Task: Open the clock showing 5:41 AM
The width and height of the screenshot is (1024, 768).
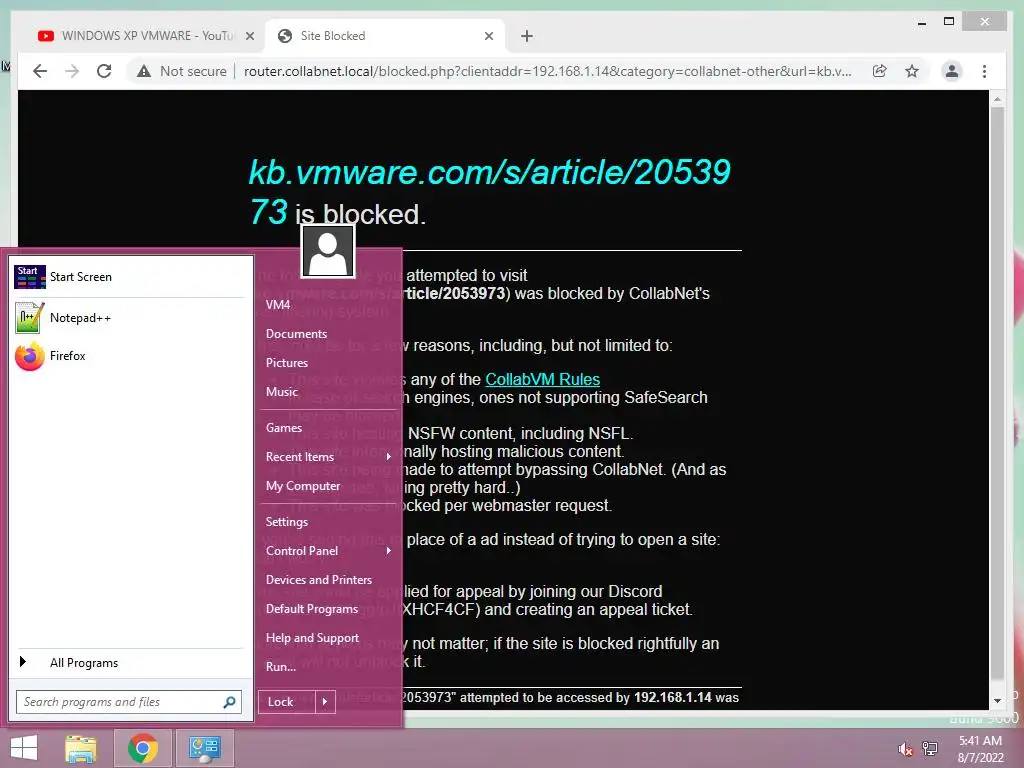Action: (980, 749)
